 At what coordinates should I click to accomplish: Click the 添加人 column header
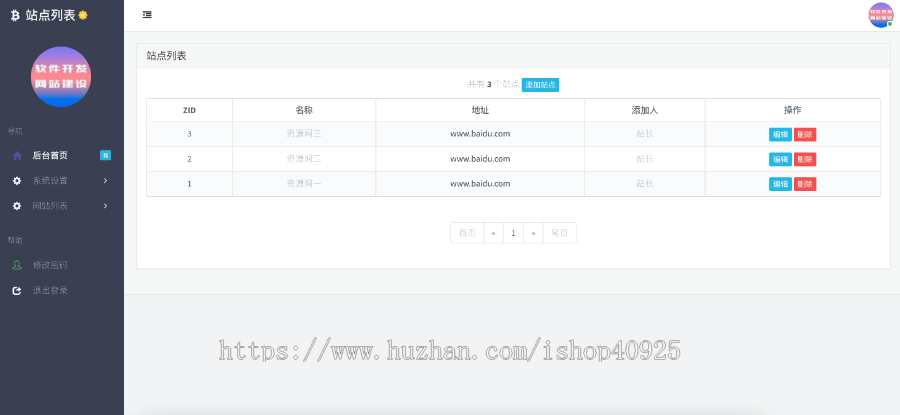click(x=645, y=110)
